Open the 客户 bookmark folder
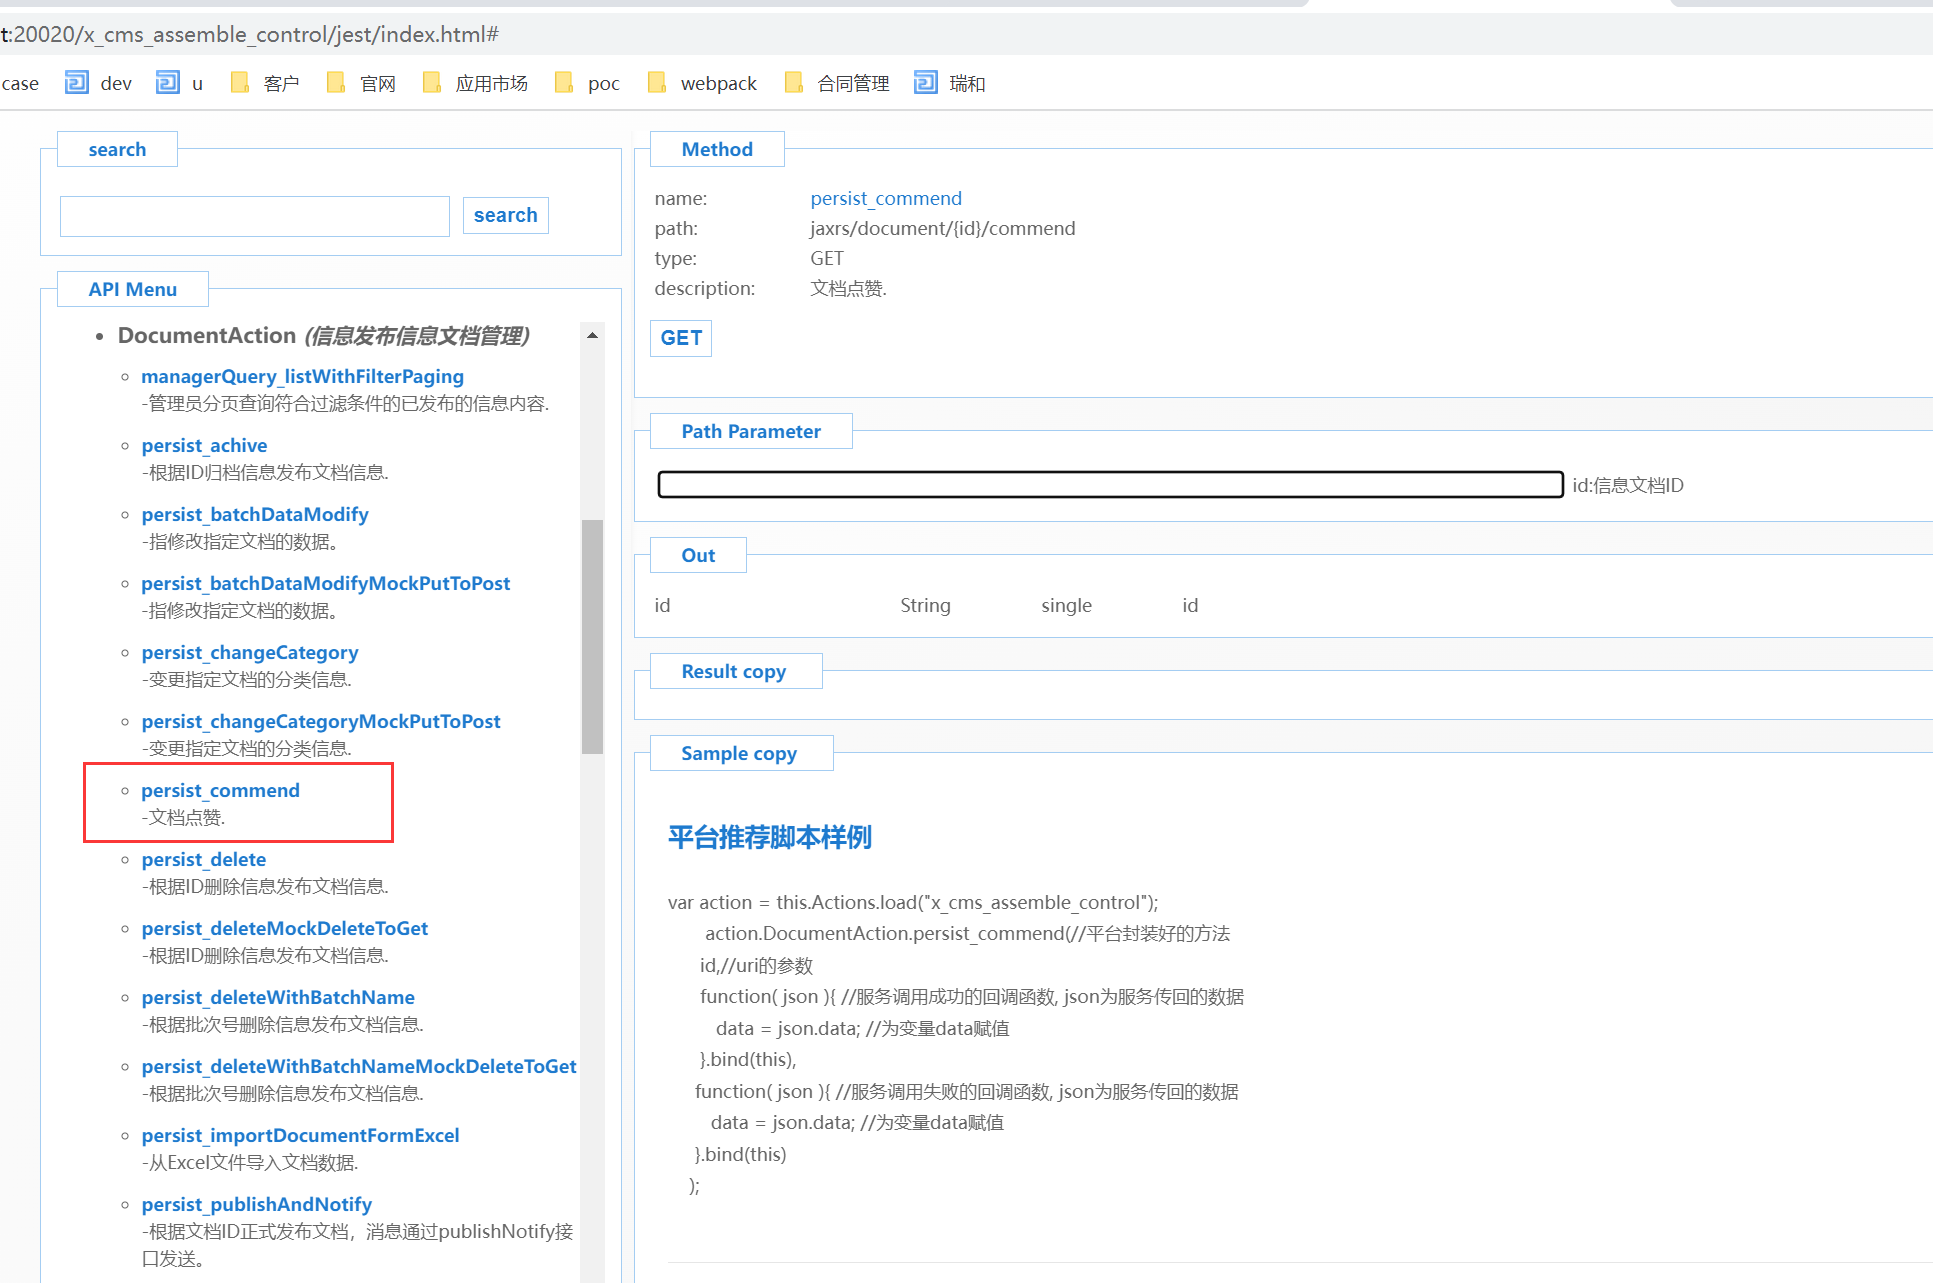 [240, 83]
